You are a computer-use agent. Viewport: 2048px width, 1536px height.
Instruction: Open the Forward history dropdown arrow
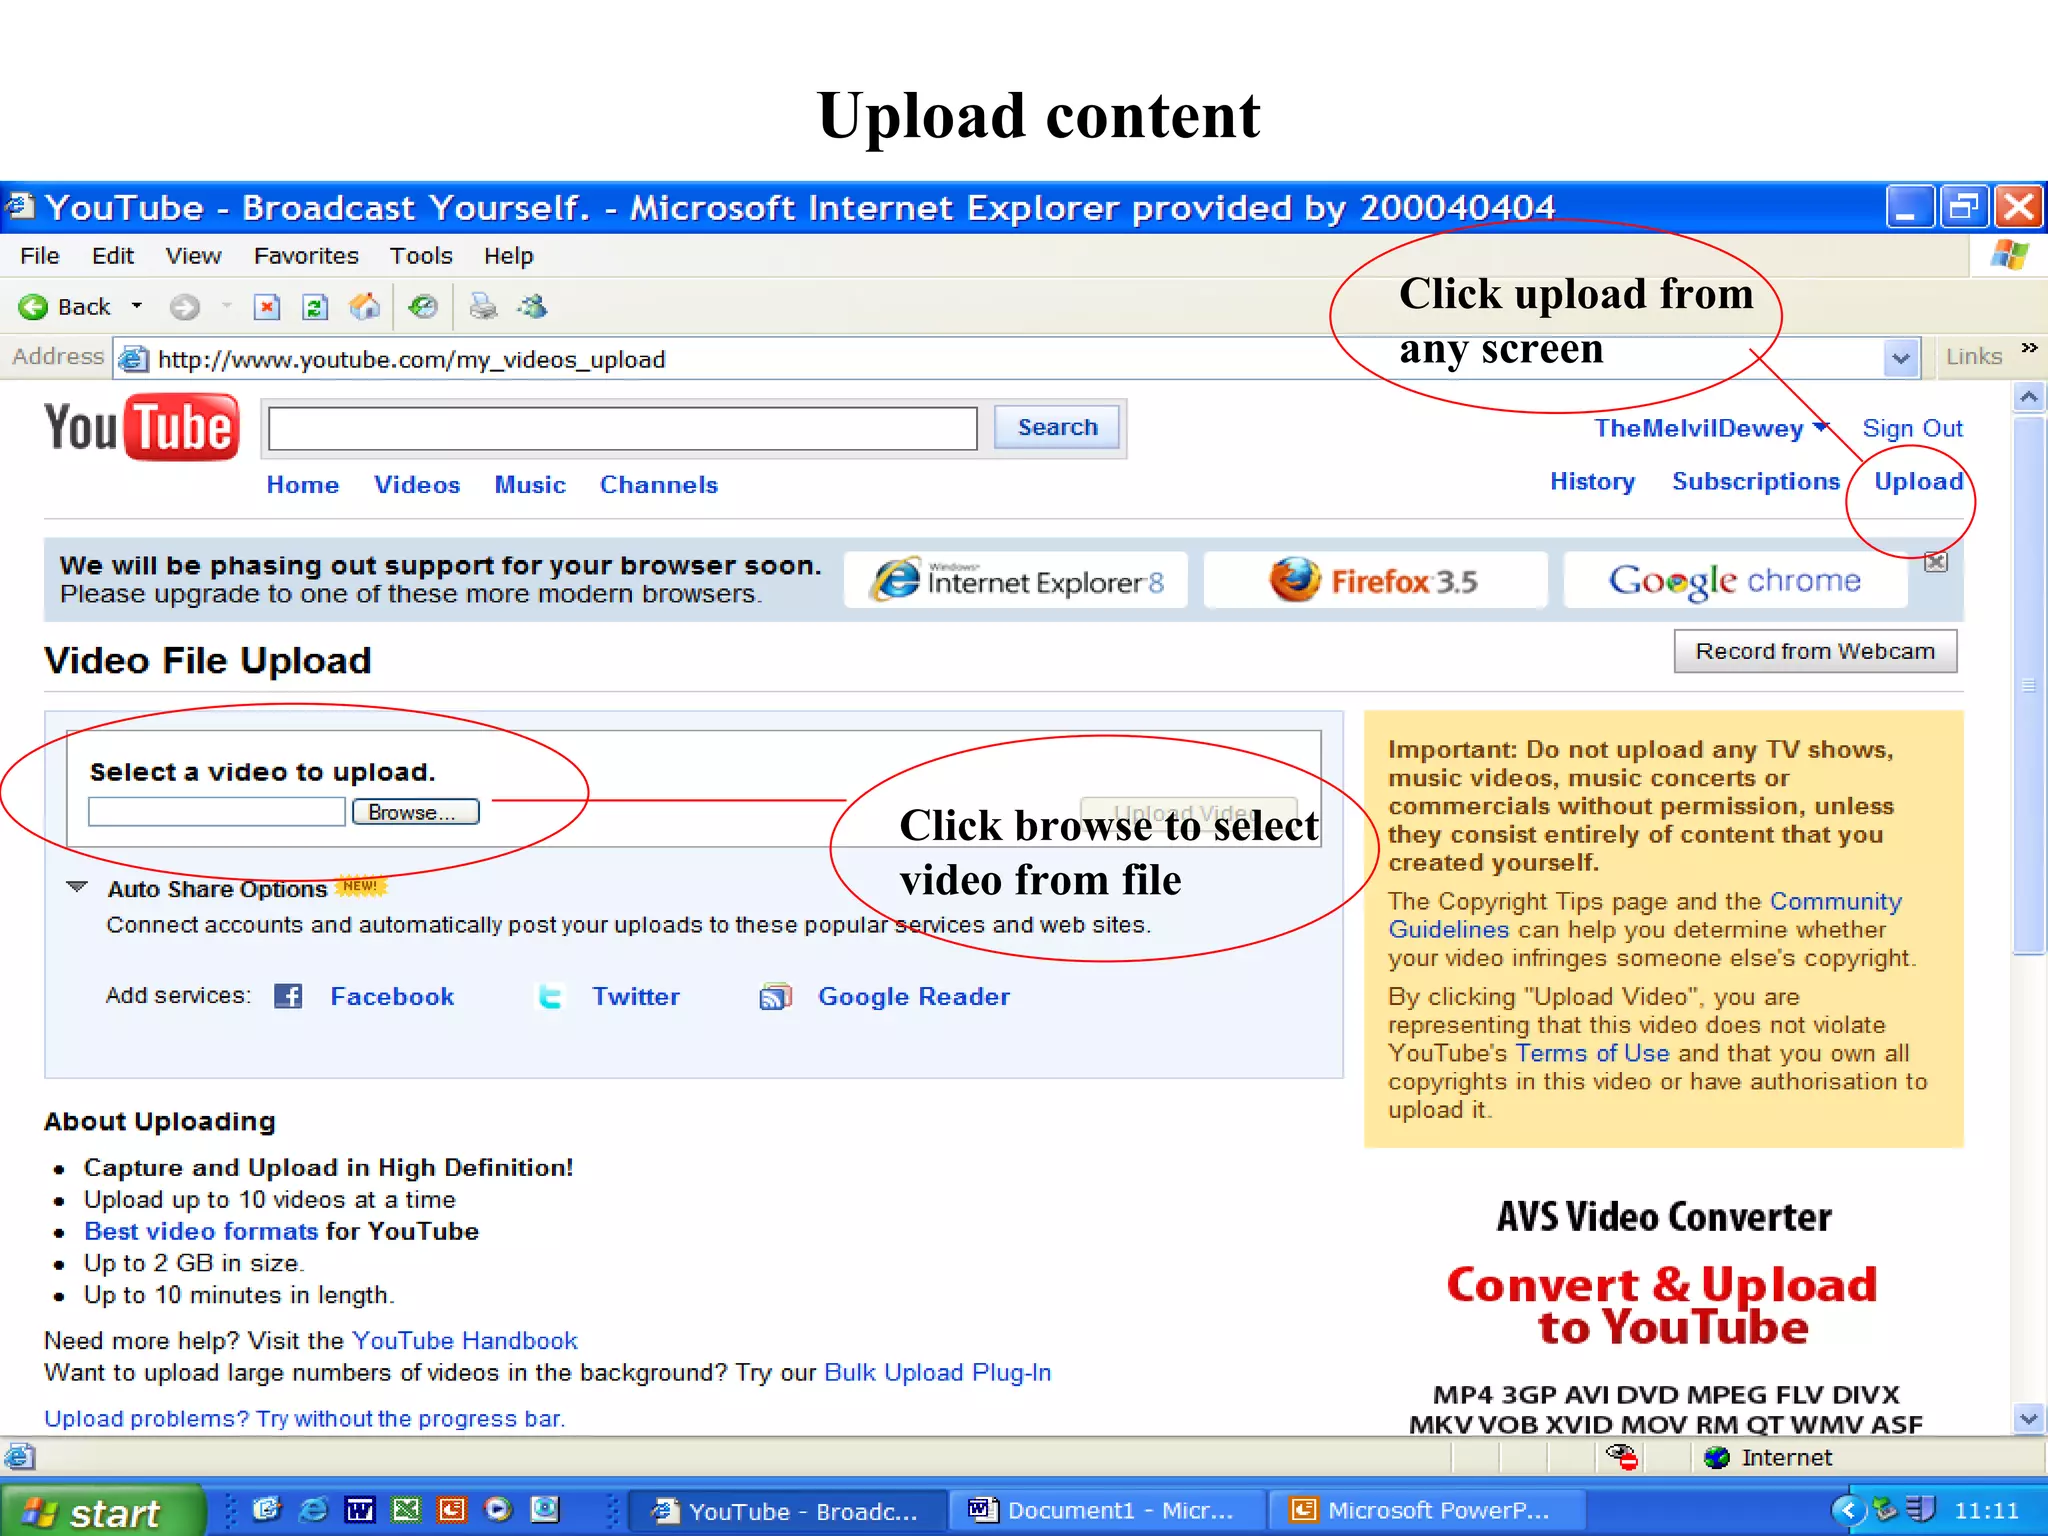point(227,307)
